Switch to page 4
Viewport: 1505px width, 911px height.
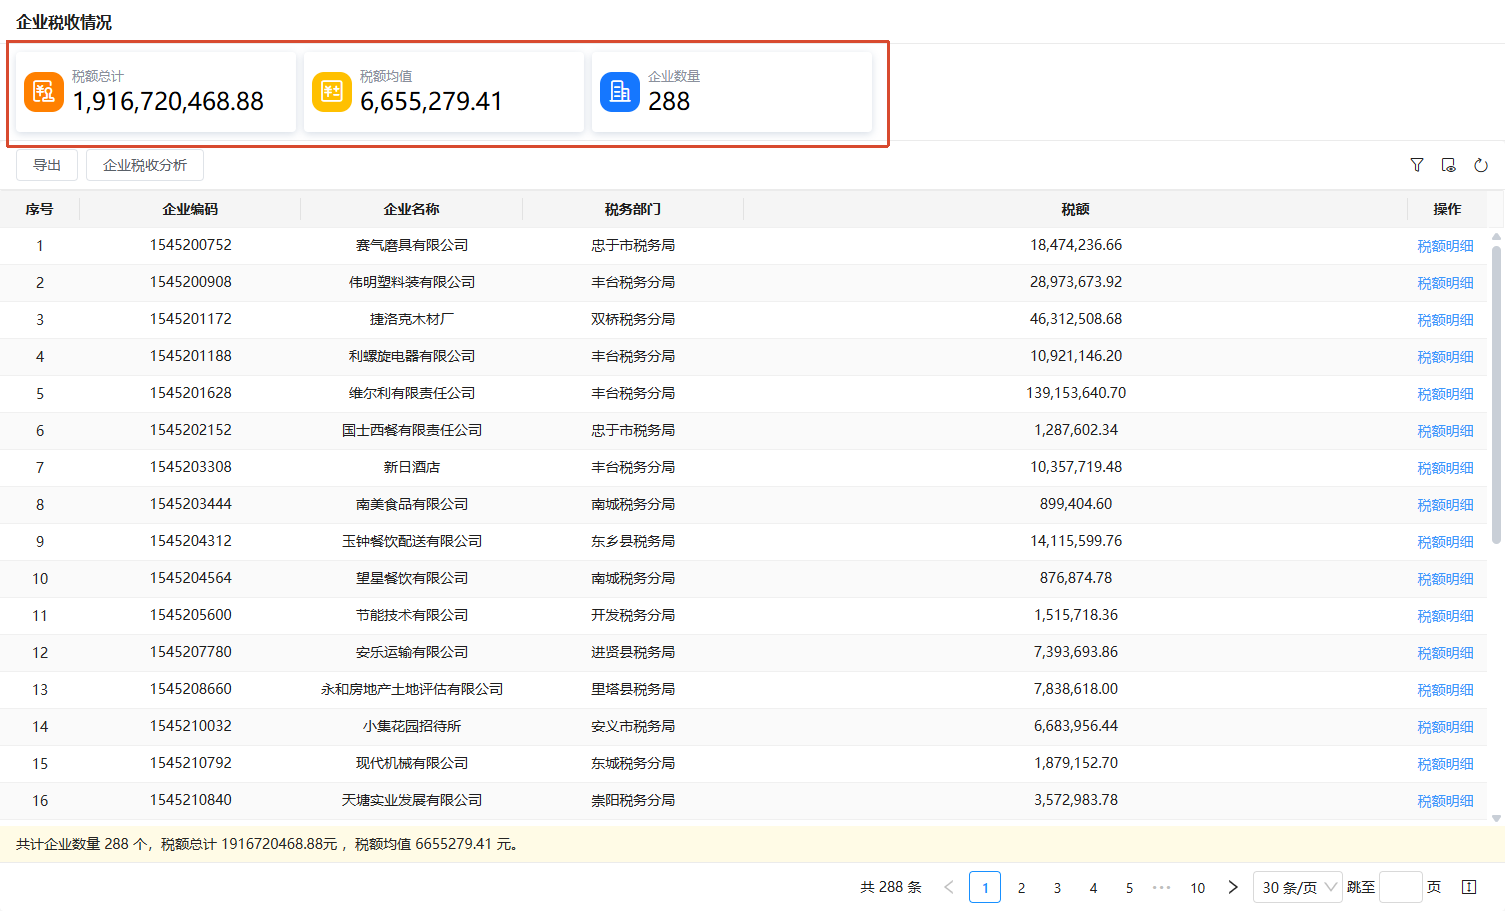click(x=1093, y=887)
